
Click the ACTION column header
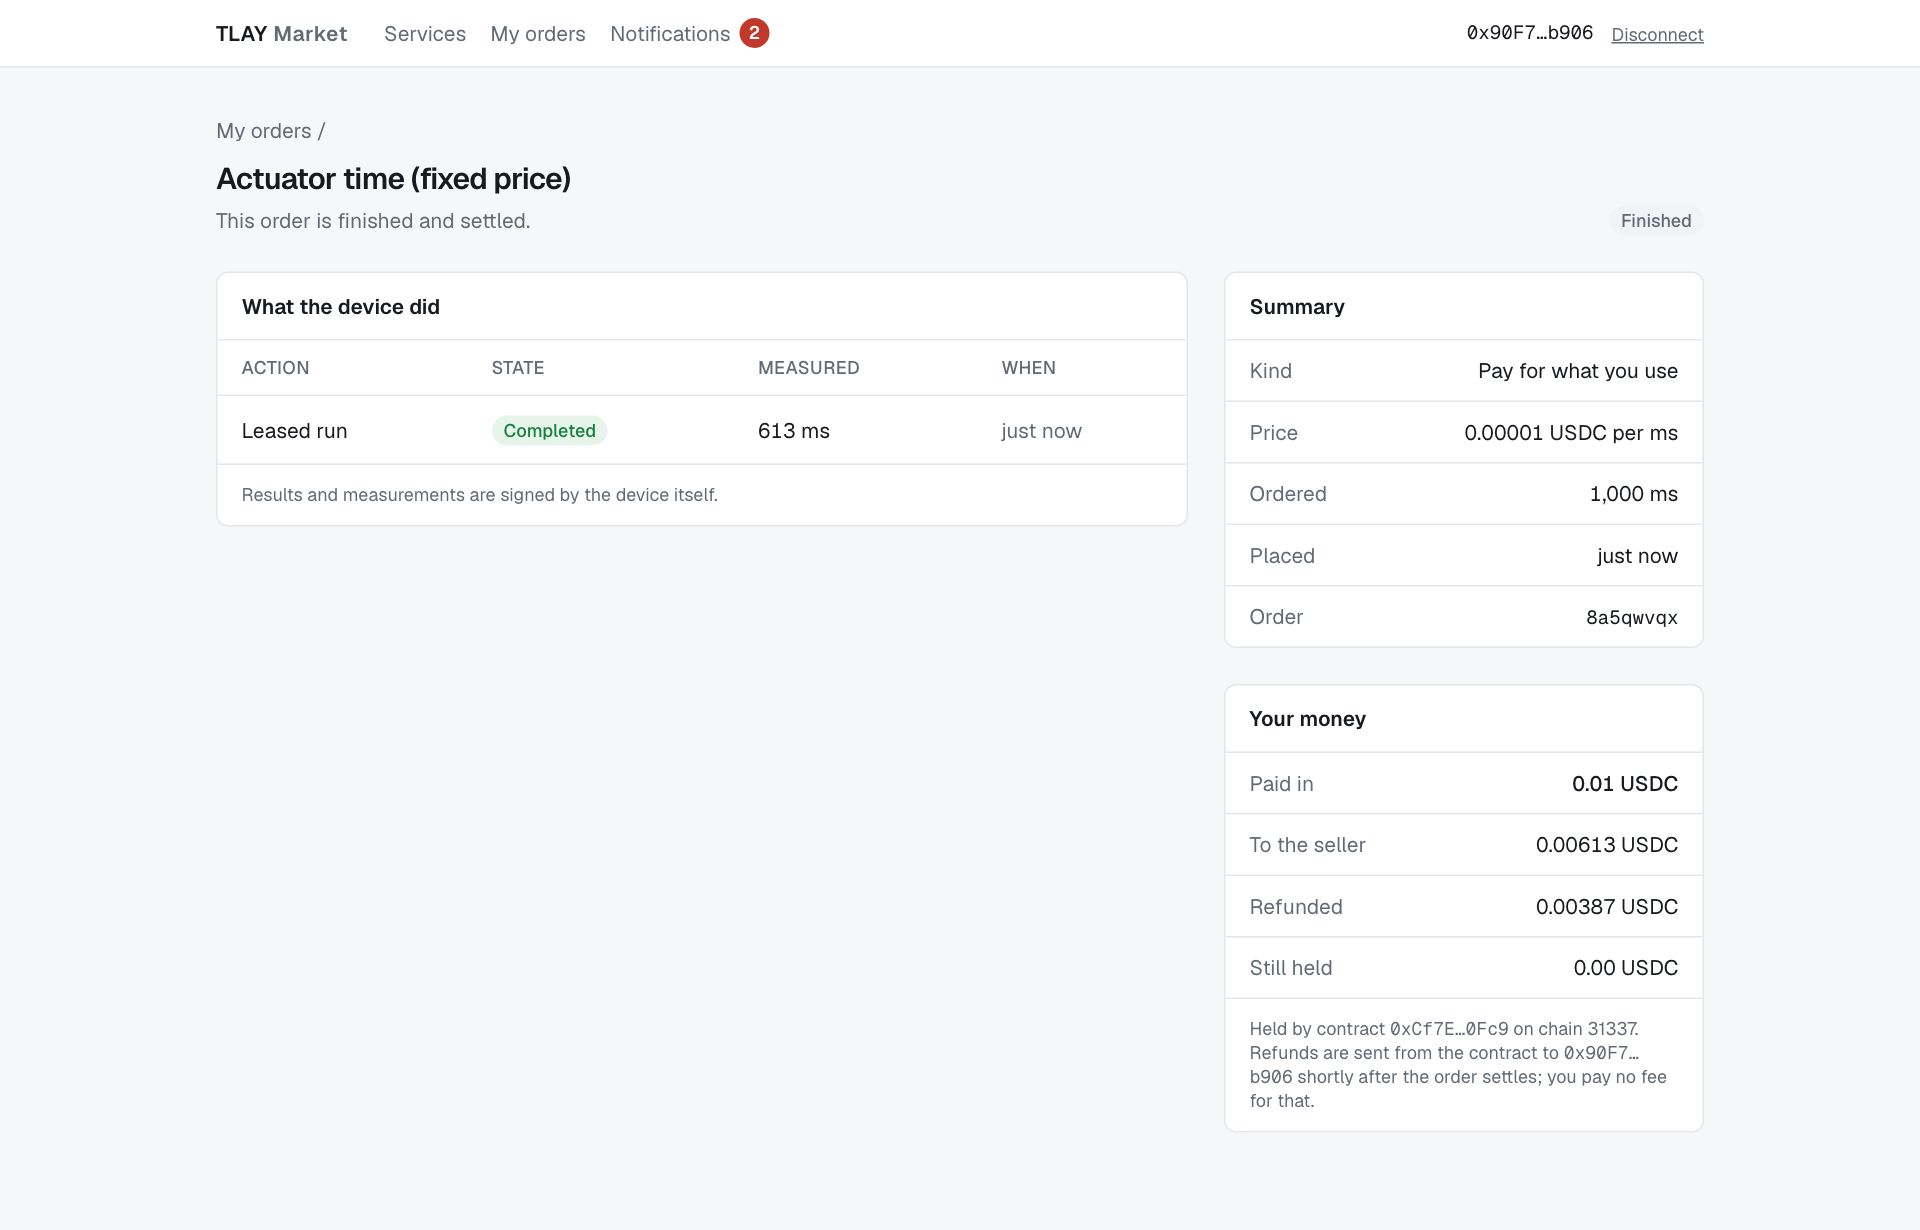[275, 368]
